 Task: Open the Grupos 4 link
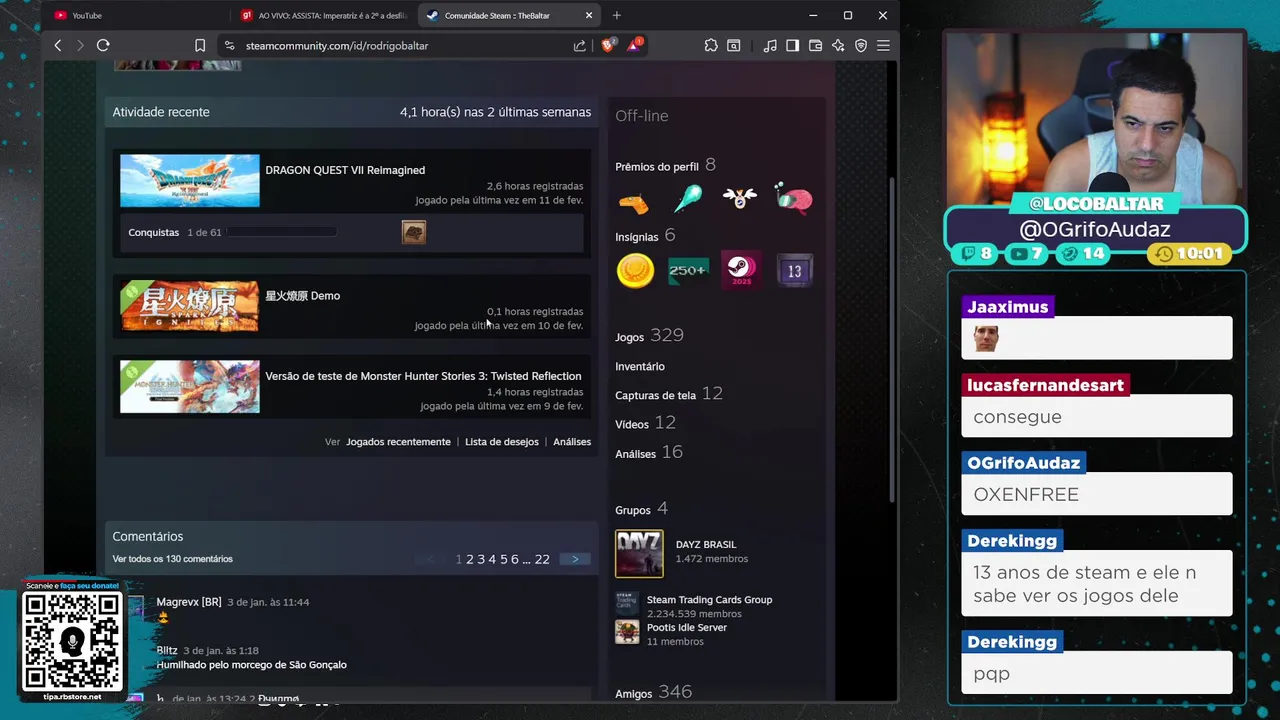pyautogui.click(x=641, y=509)
